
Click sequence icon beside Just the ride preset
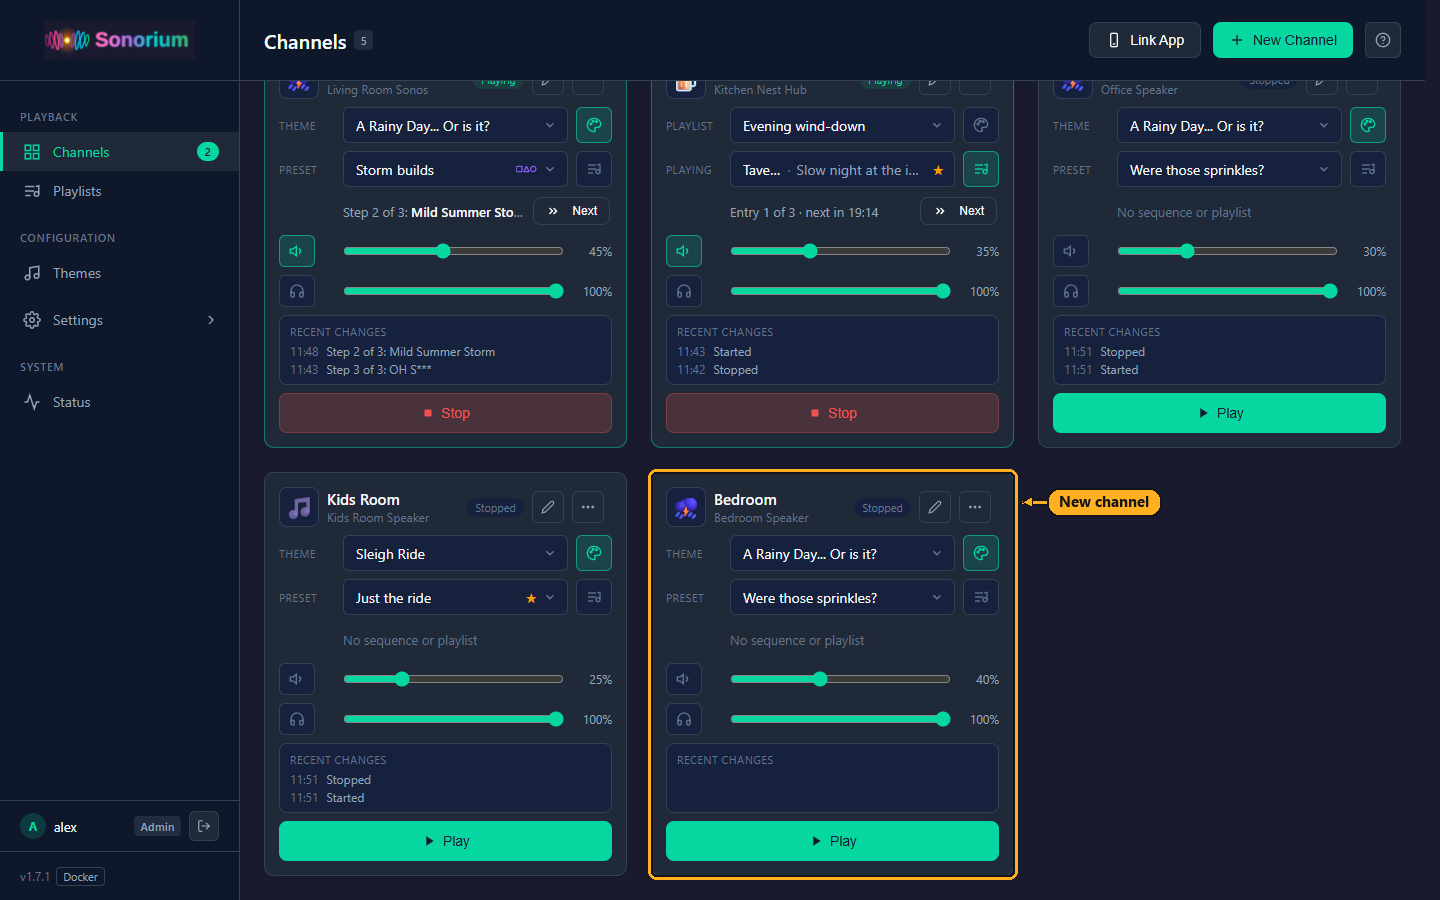pos(594,597)
